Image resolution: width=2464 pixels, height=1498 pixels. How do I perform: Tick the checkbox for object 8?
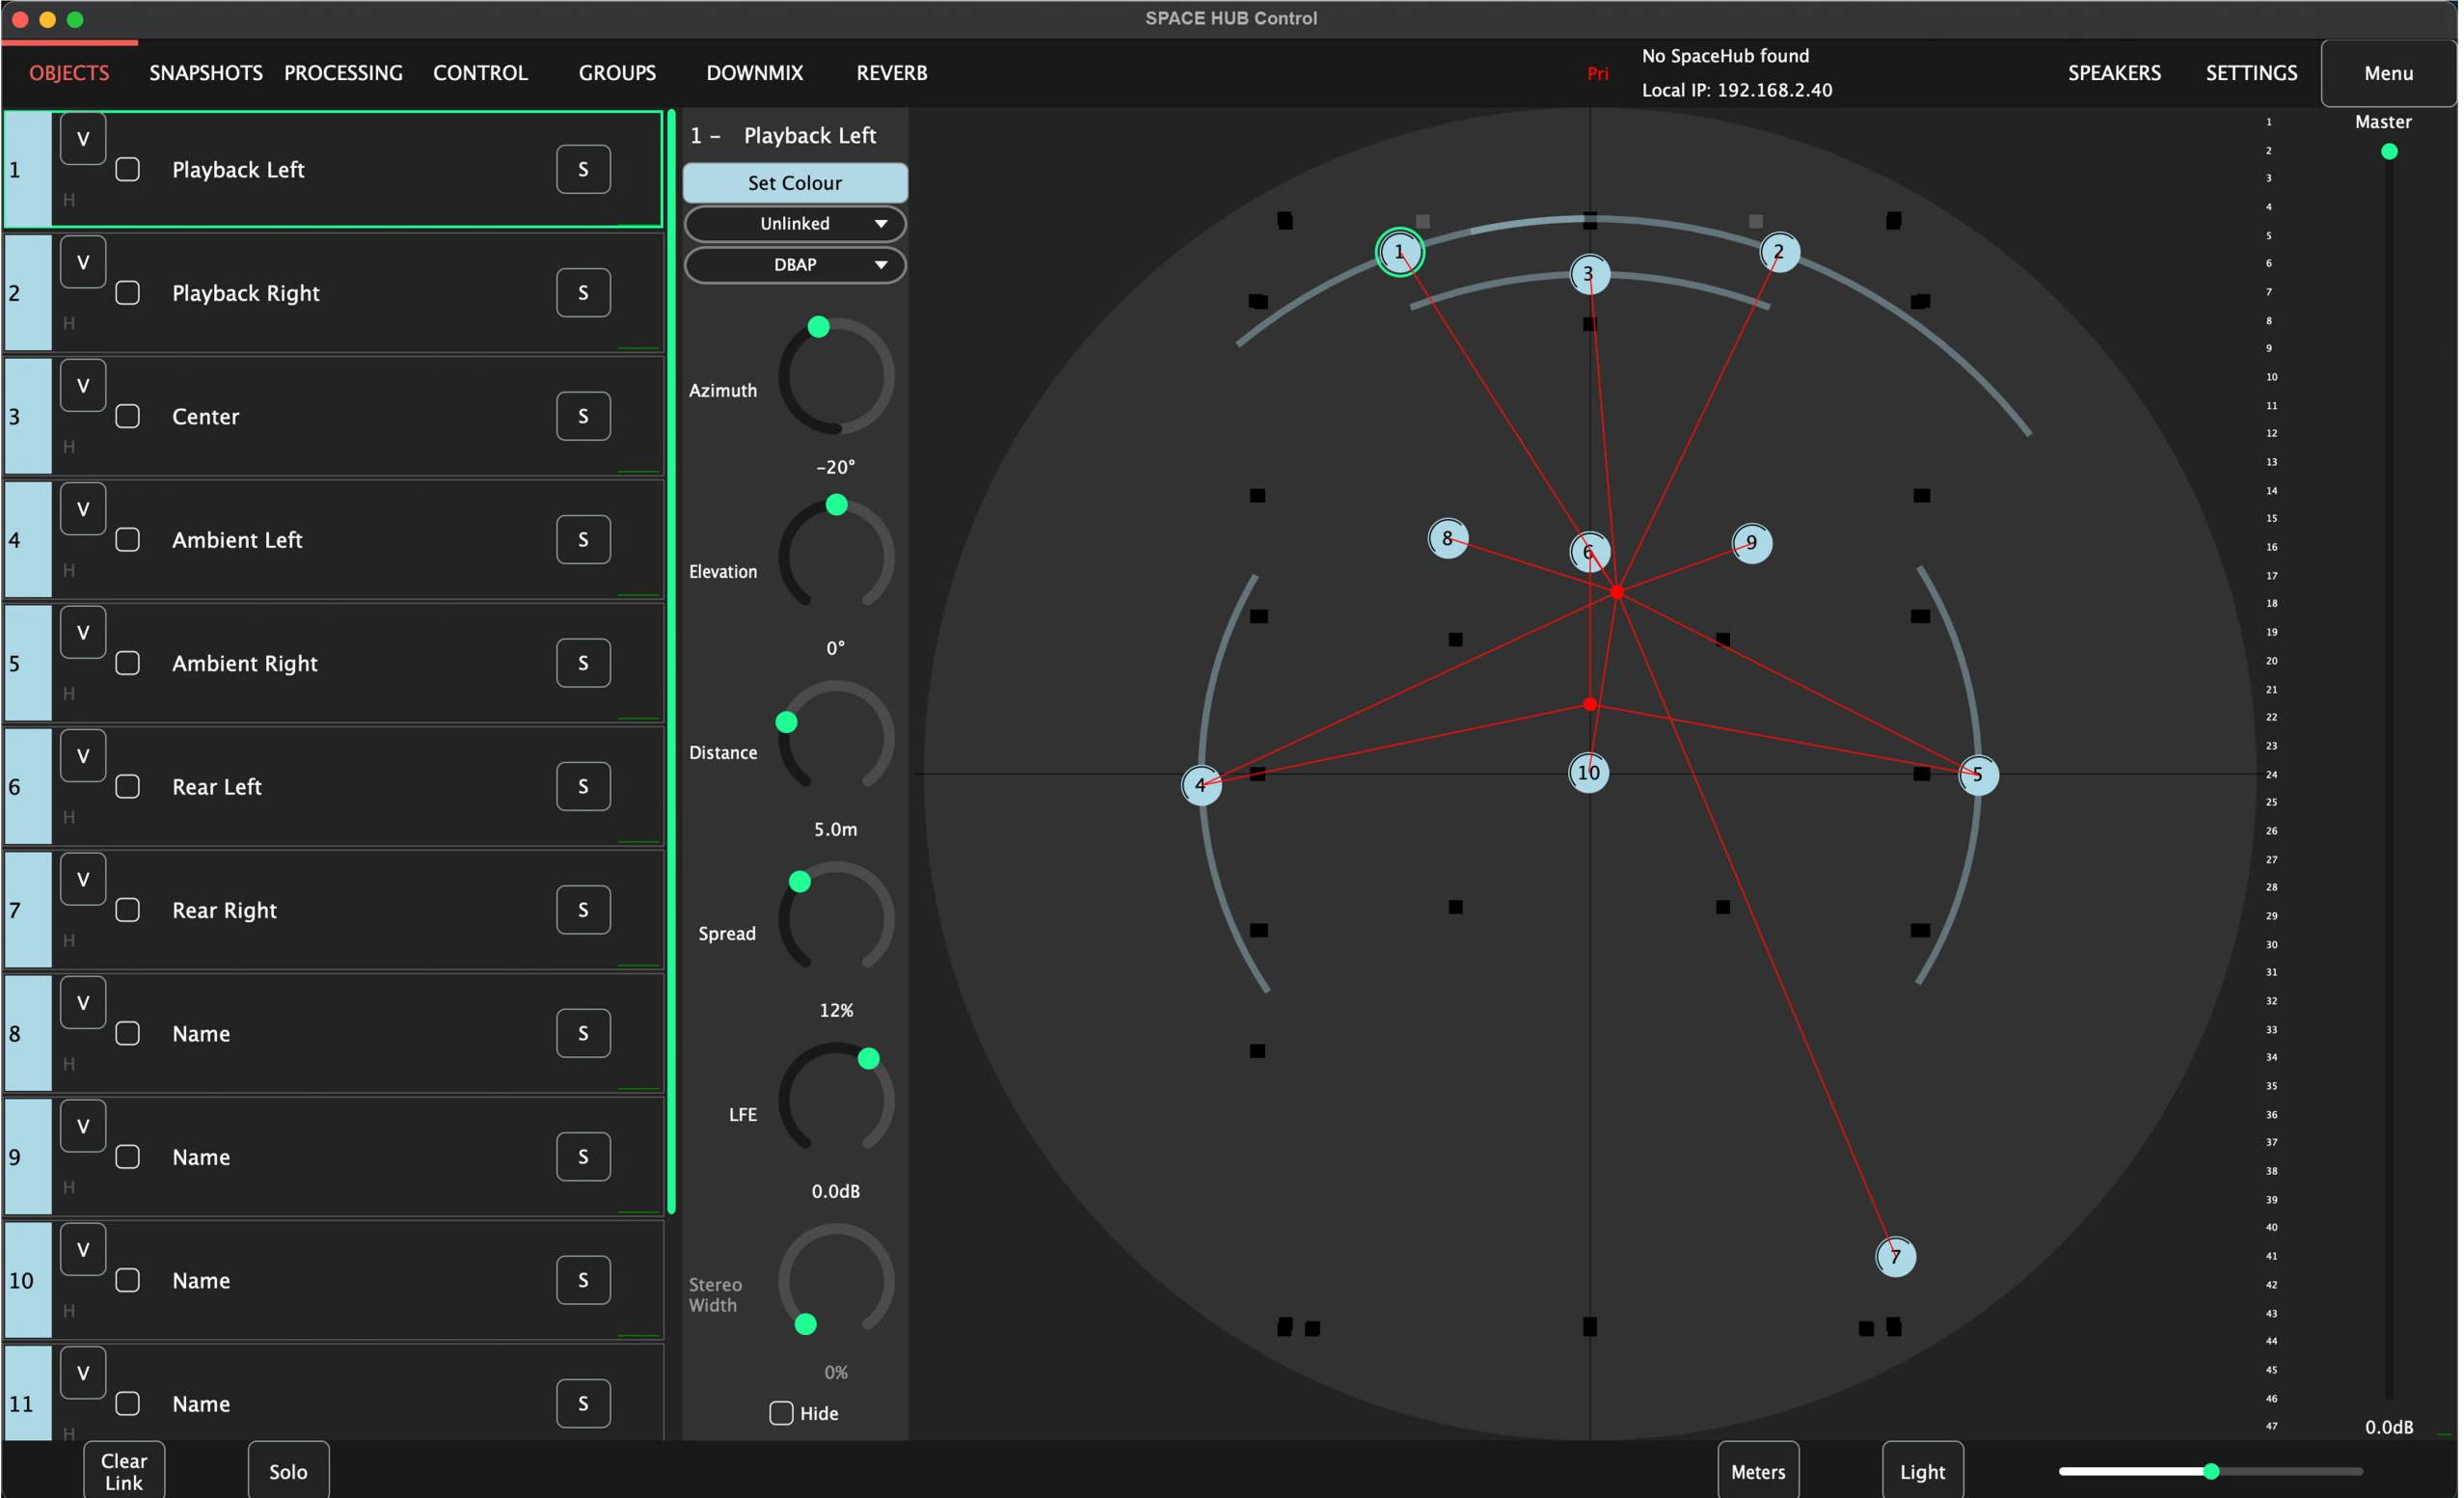tap(128, 1033)
